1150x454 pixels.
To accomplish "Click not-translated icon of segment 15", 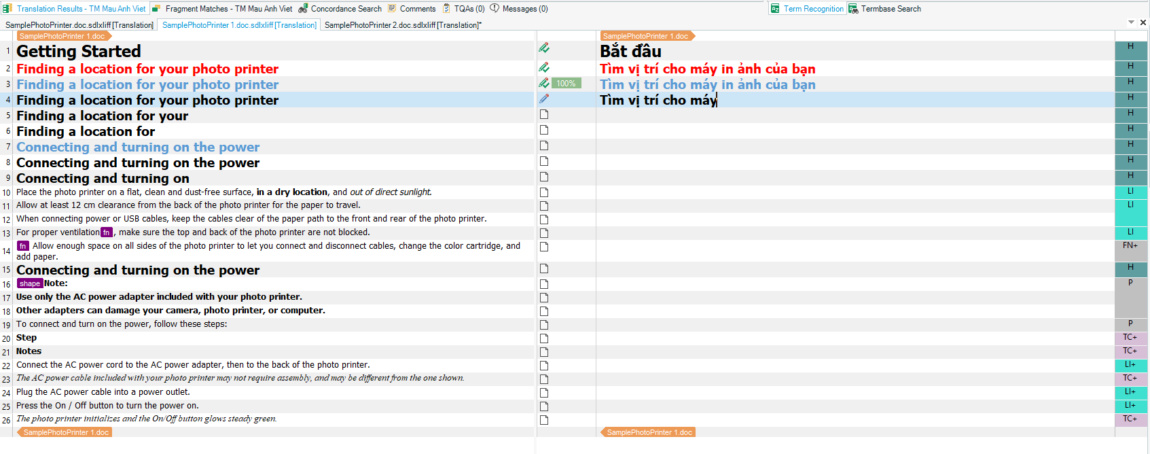I will [x=544, y=268].
